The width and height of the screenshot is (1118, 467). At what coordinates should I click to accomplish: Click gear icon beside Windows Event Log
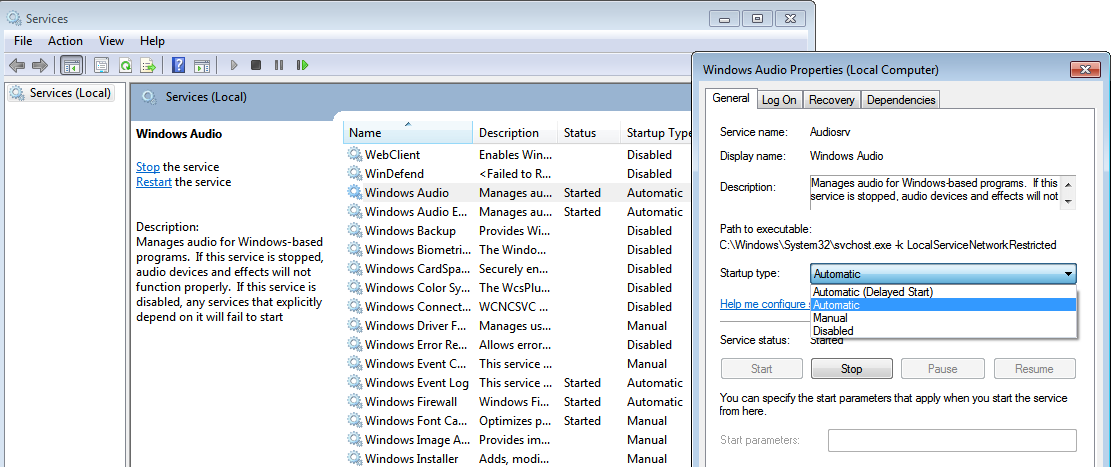pyautogui.click(x=354, y=383)
